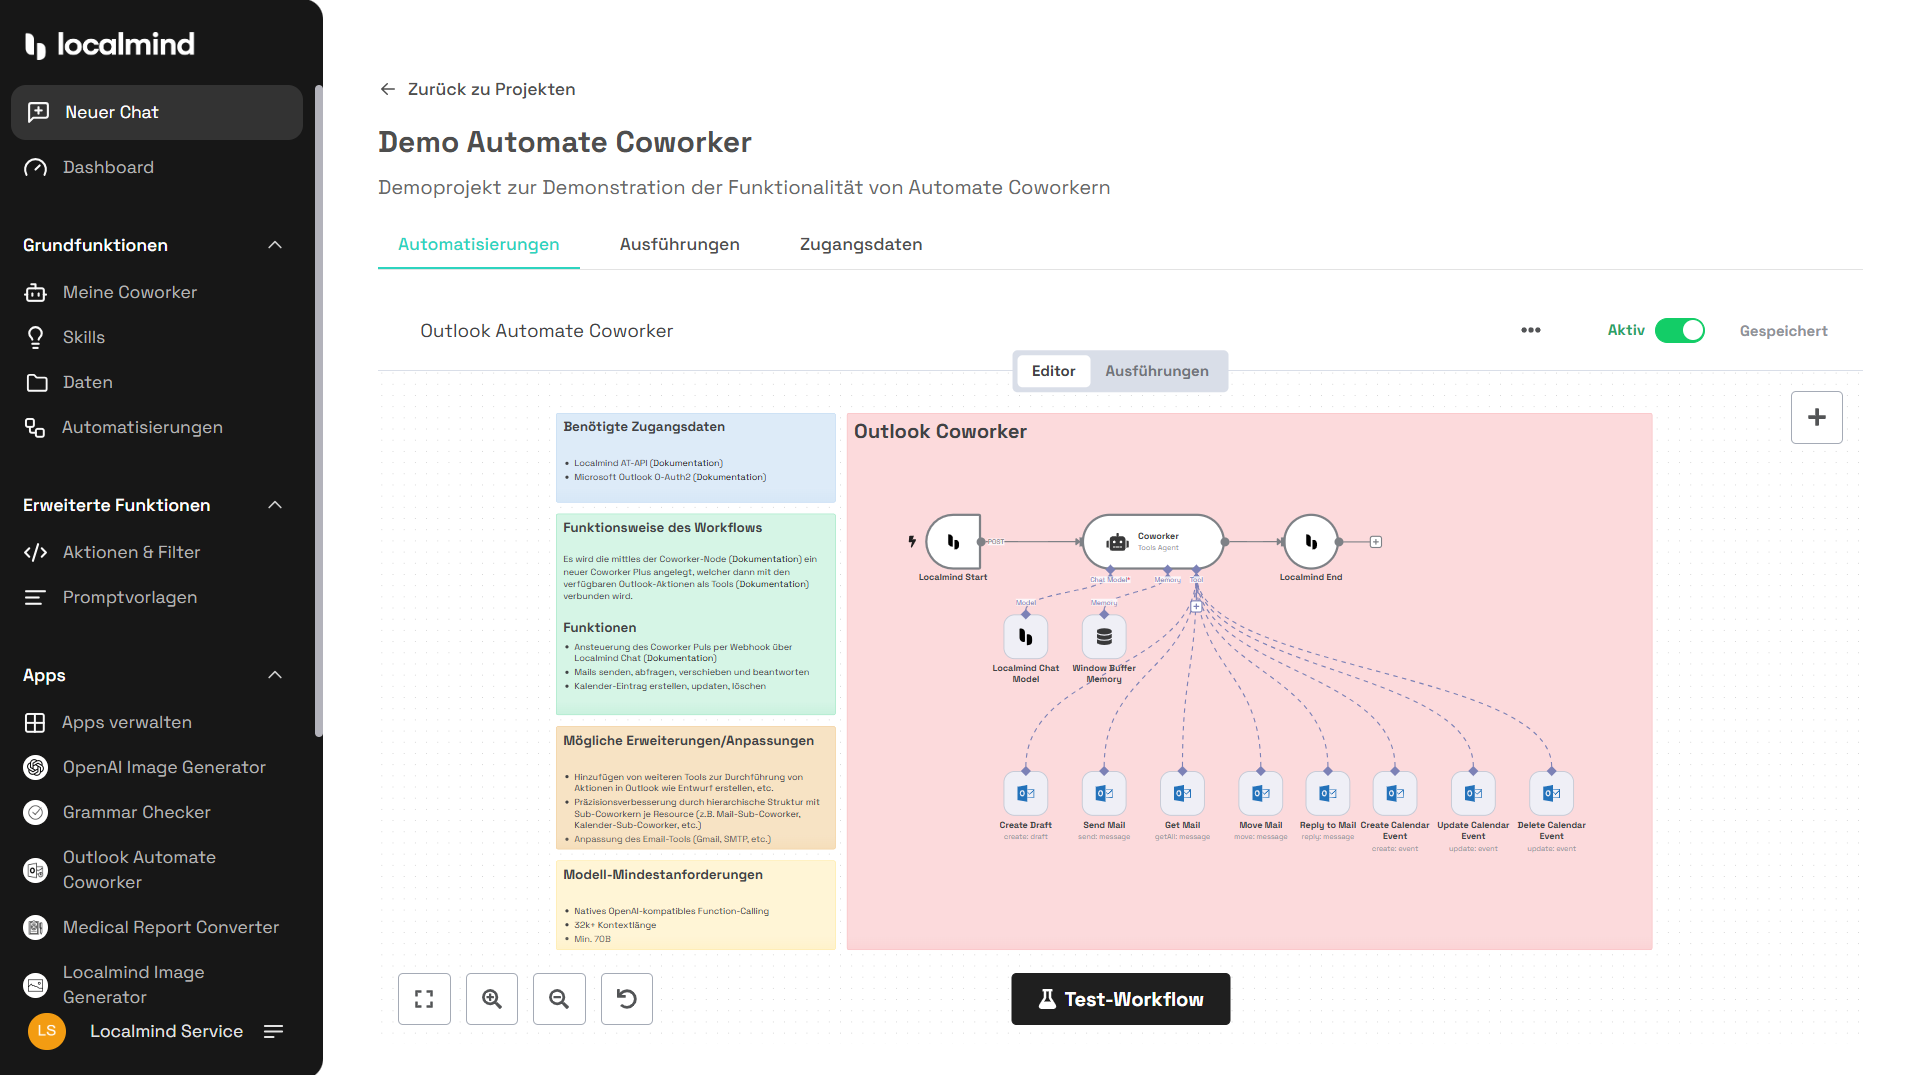Reset the canvas view with undo arrow
The width and height of the screenshot is (1914, 1075).
click(x=627, y=999)
